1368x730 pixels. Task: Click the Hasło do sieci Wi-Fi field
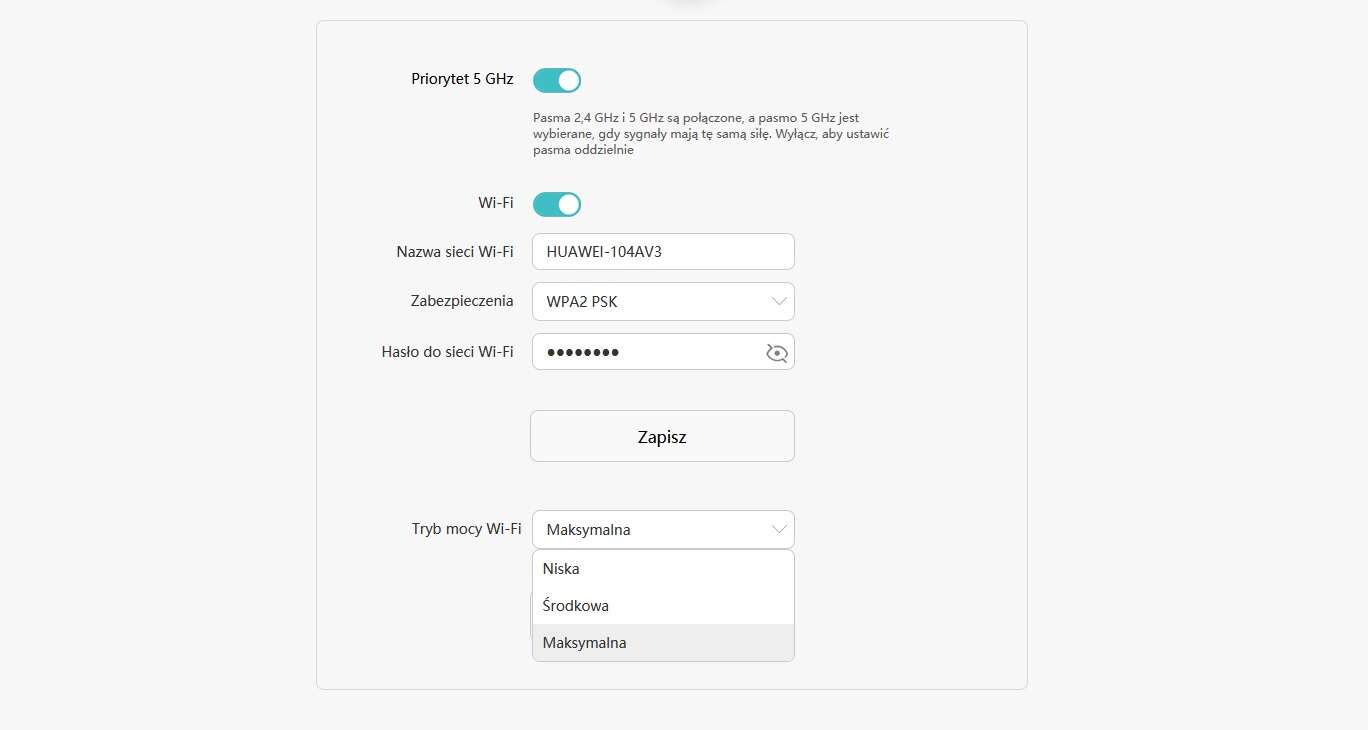tap(650, 352)
